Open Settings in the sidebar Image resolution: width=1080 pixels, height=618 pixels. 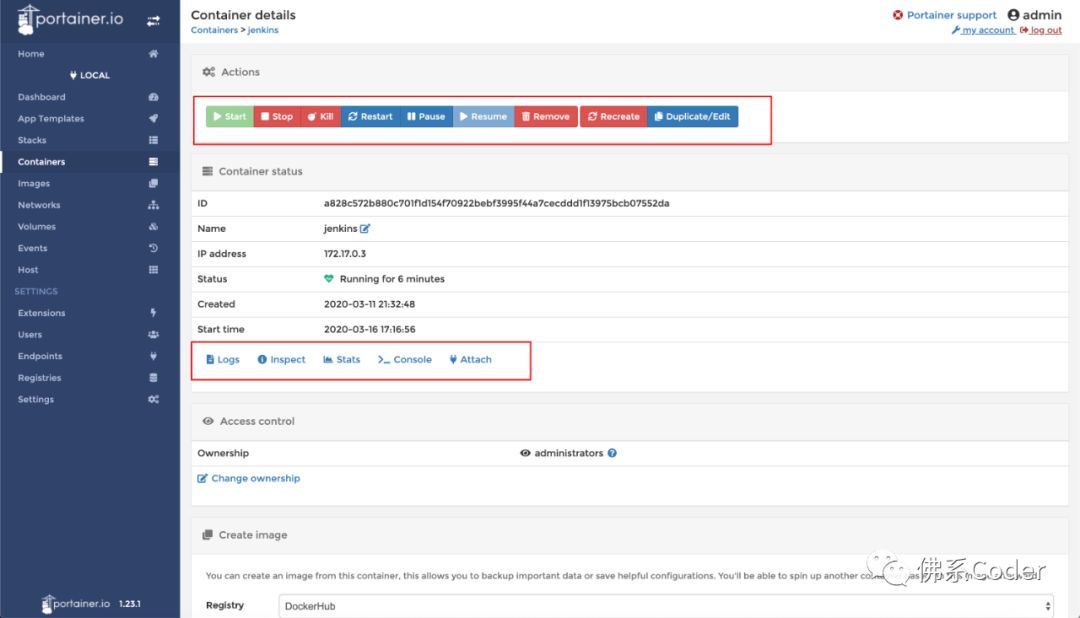pyautogui.click(x=36, y=399)
